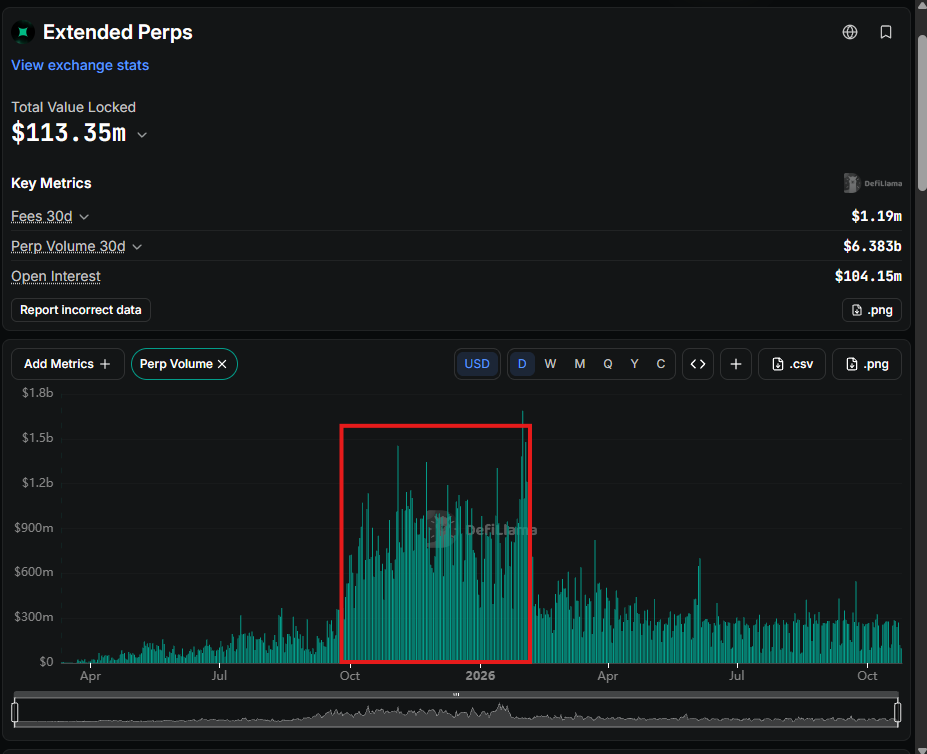Click the $1.8b y-axis label
This screenshot has width=927, height=754.
37,393
